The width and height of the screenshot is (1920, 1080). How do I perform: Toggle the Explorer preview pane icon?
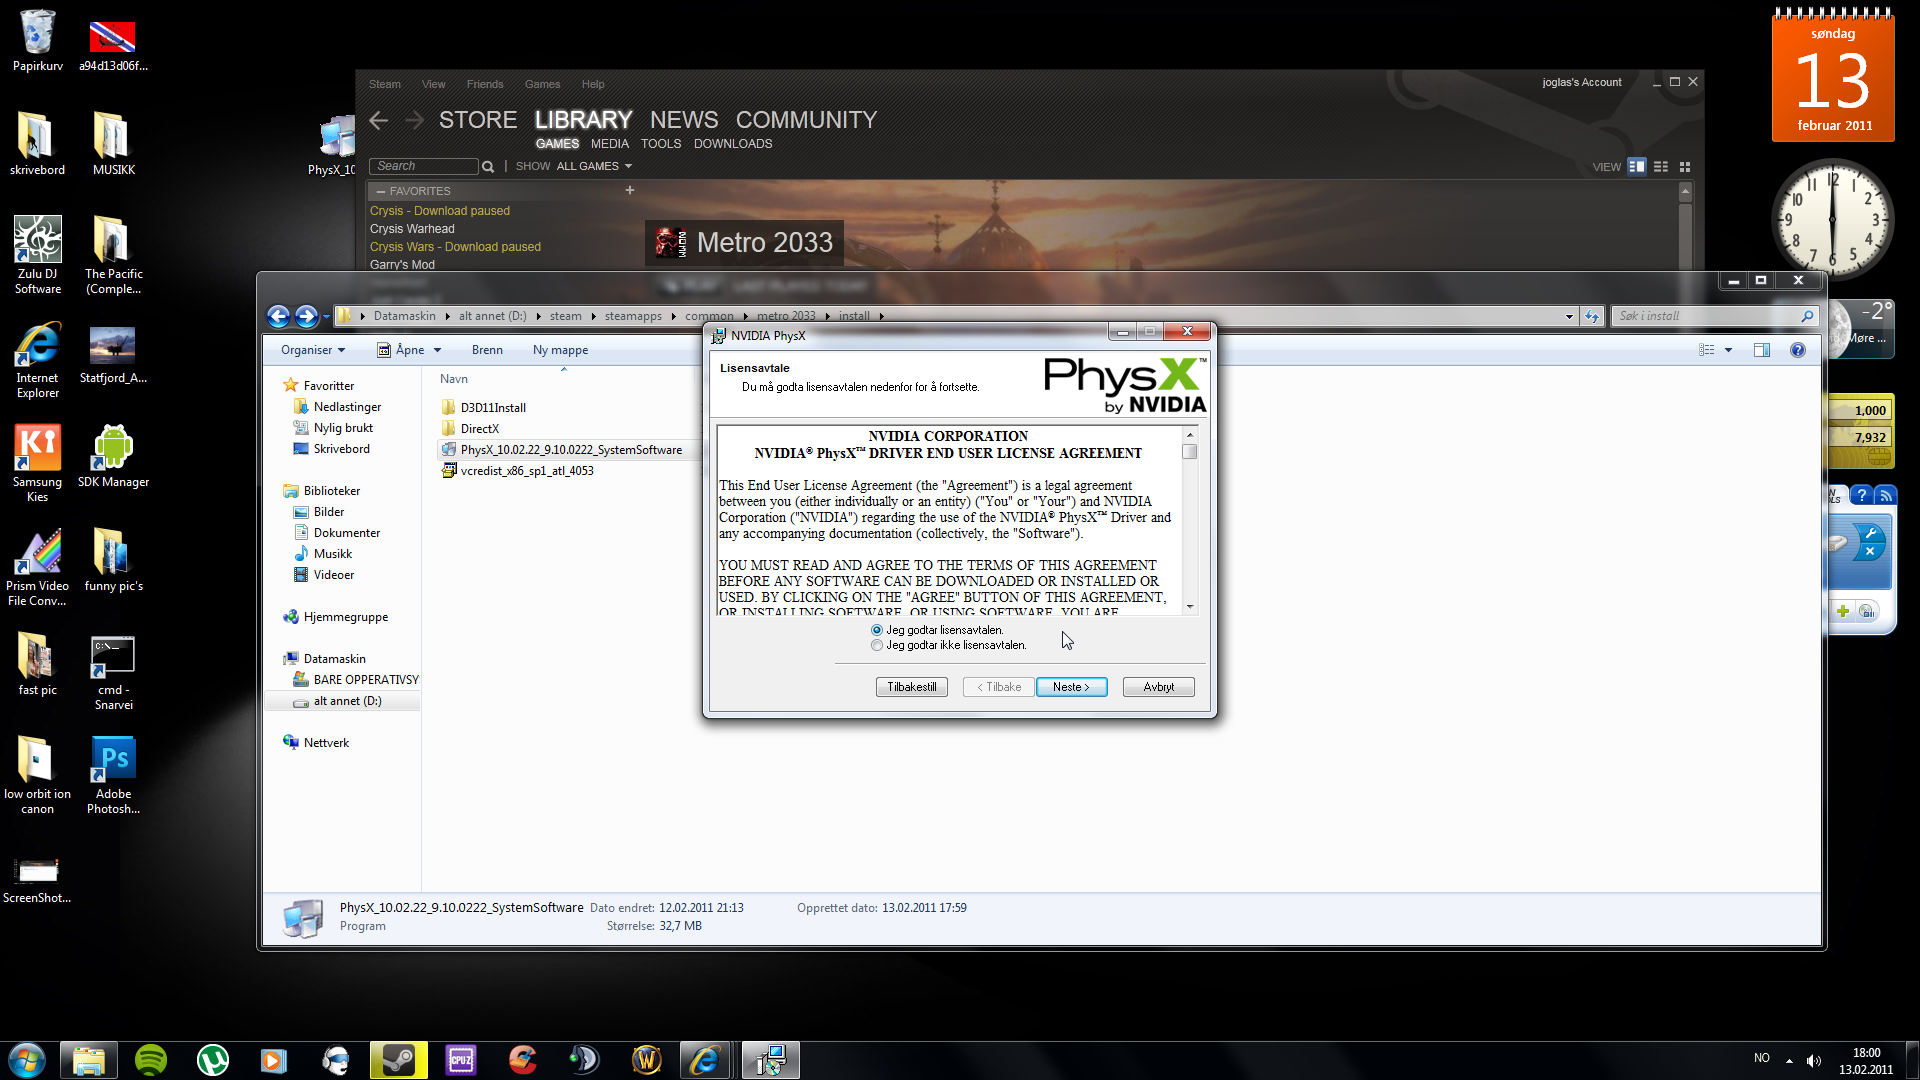pos(1762,350)
